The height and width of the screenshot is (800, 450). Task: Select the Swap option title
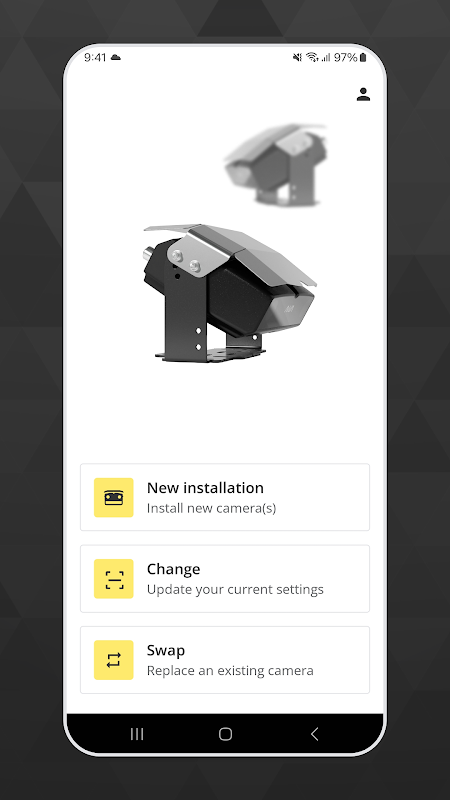(166, 650)
